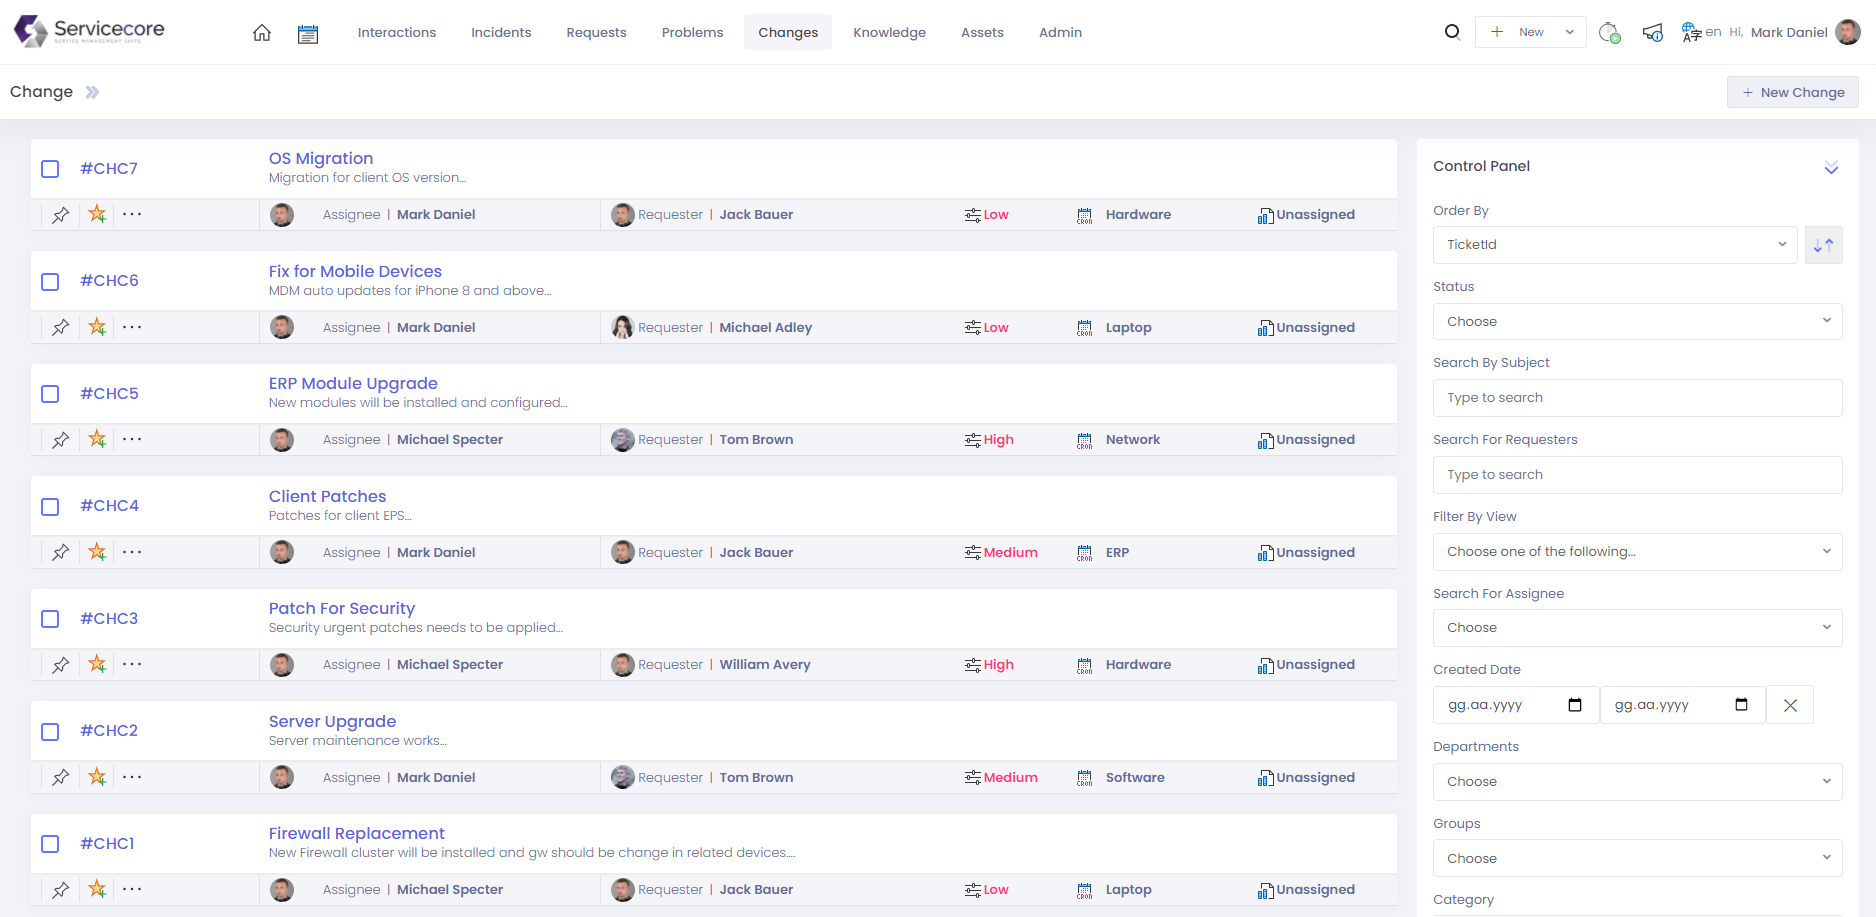
Task: Focus the Search By Subject field
Action: pos(1637,398)
